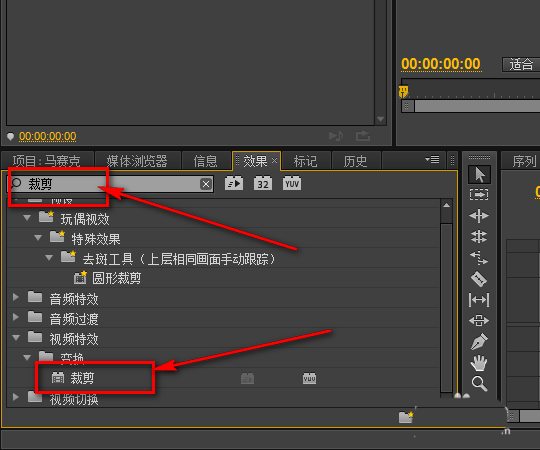540x450 pixels.
Task: Toggle 32-bit color effects filter
Action: coord(263,184)
